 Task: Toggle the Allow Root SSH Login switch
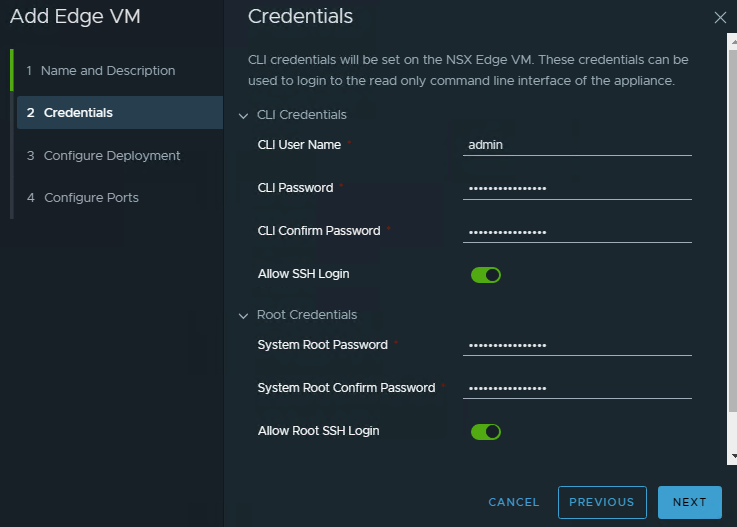(485, 432)
